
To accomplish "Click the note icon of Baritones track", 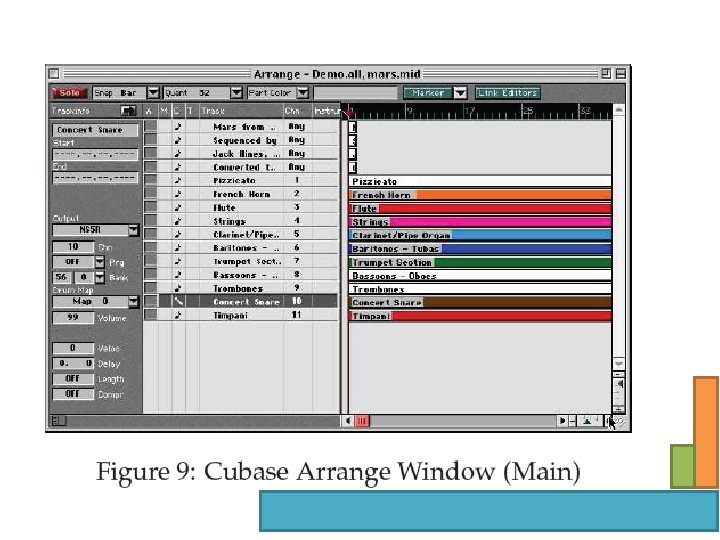I will 178,248.
